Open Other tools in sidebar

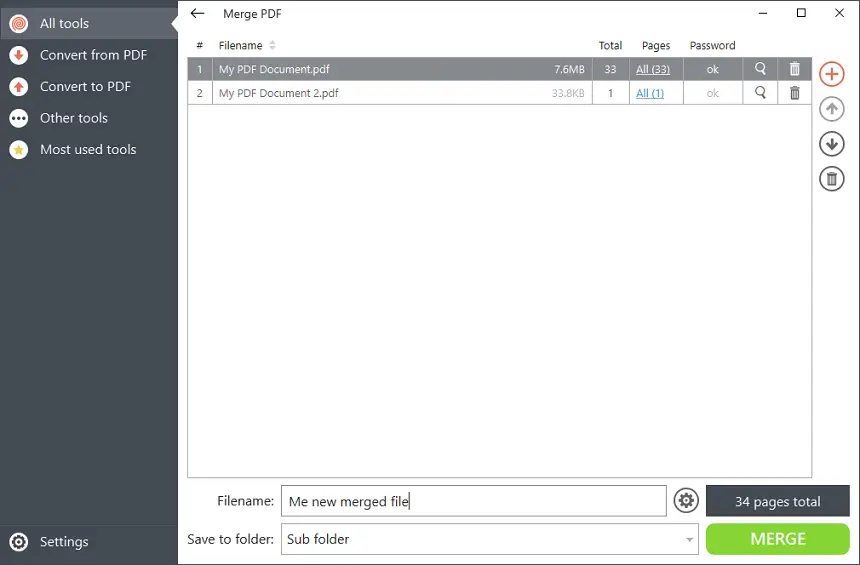click(73, 118)
